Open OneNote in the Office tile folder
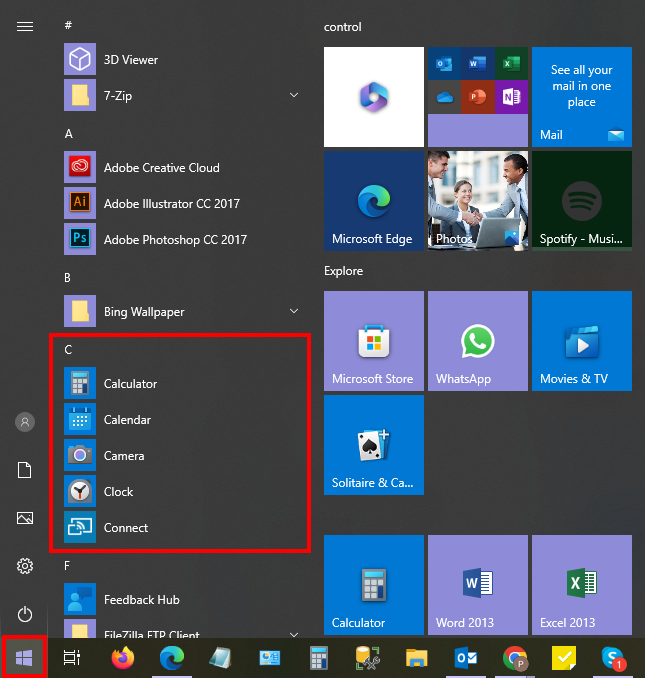Viewport: 645px width, 678px height. (x=511, y=97)
